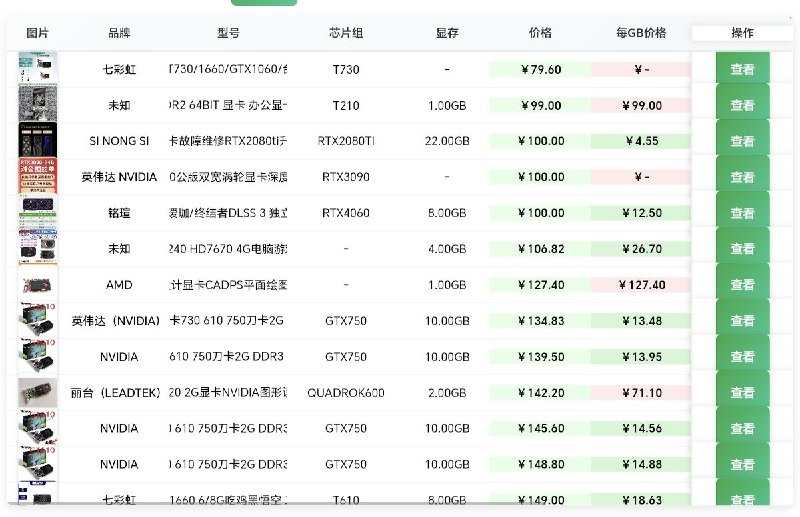Viewport: 800px width, 517px height.
Task: Open thumbnail in the ¥145.60 row
Action: click(x=38, y=428)
